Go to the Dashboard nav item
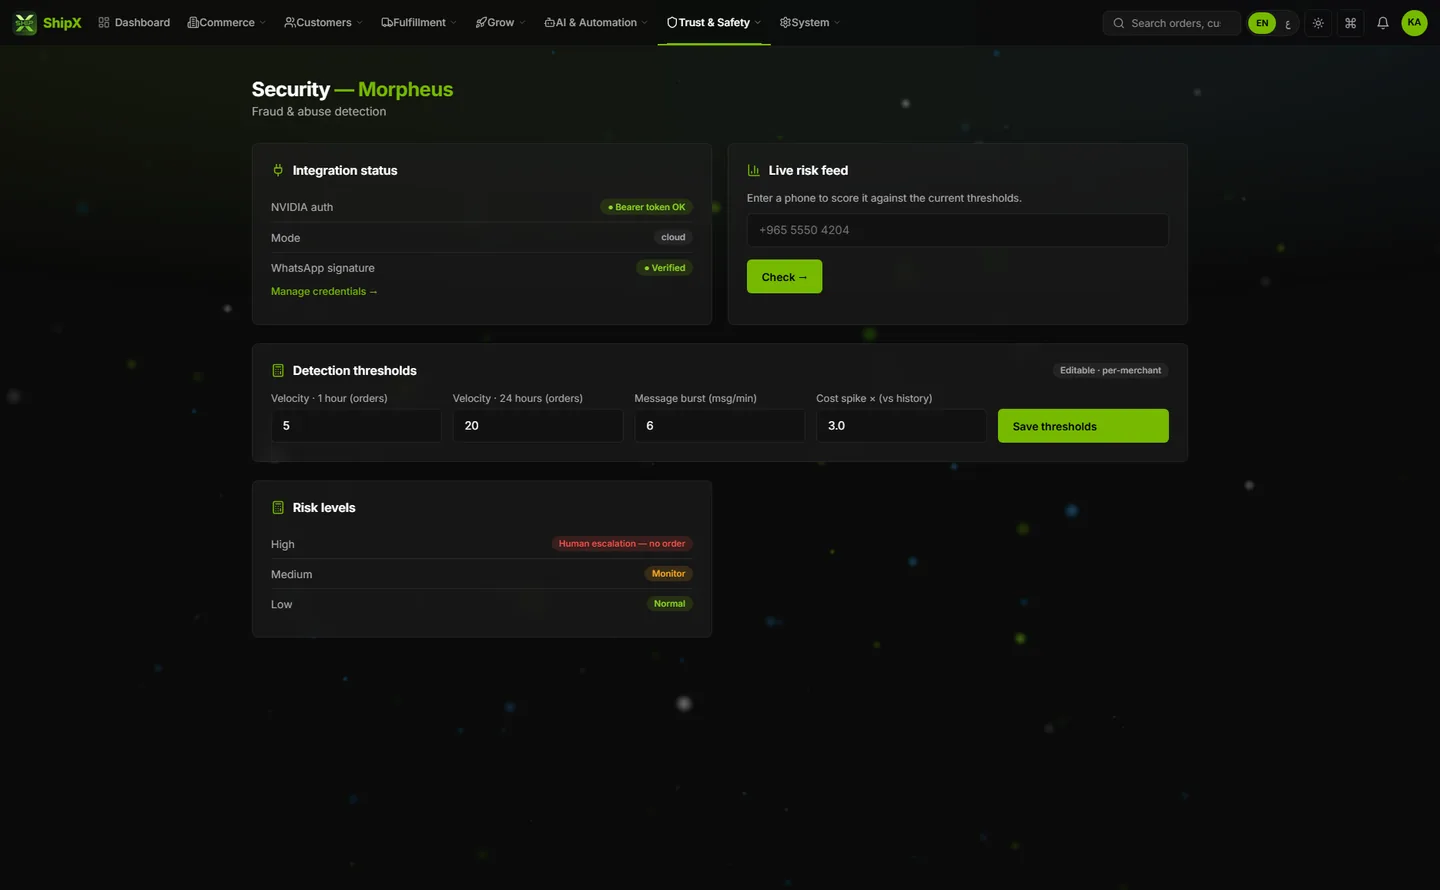The width and height of the screenshot is (1440, 890). [x=134, y=23]
